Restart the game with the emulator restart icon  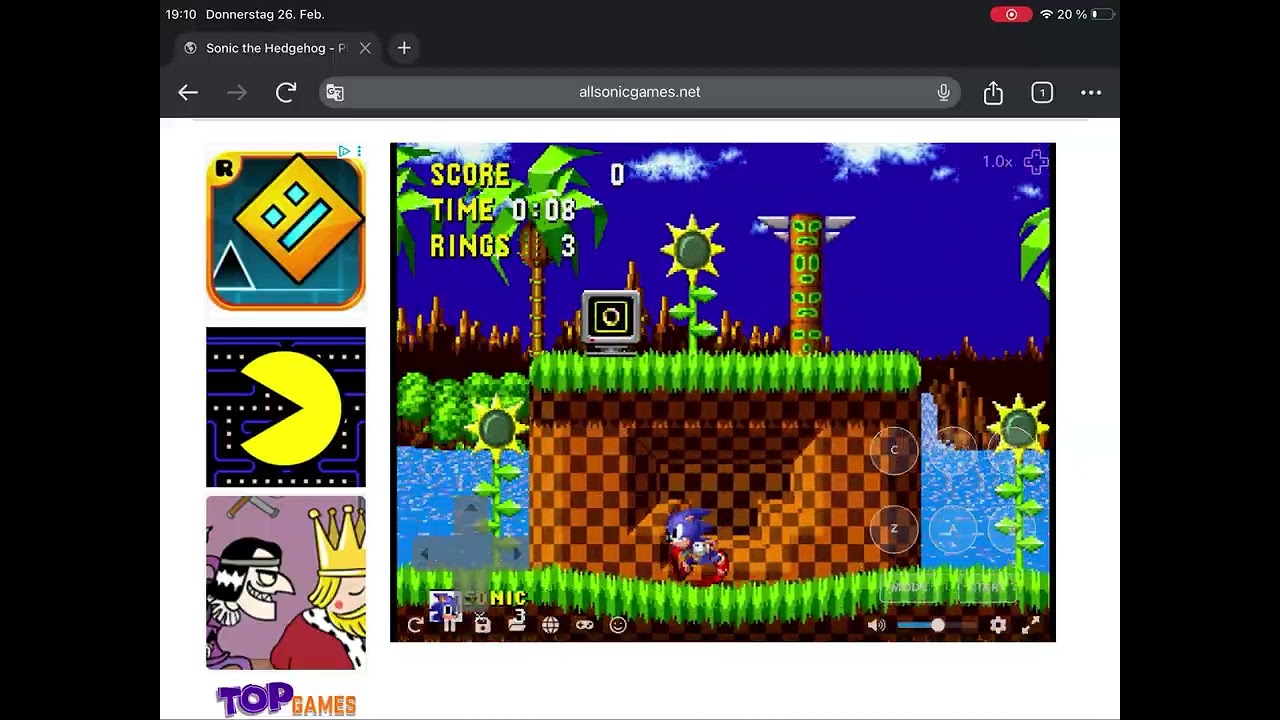[x=415, y=625]
